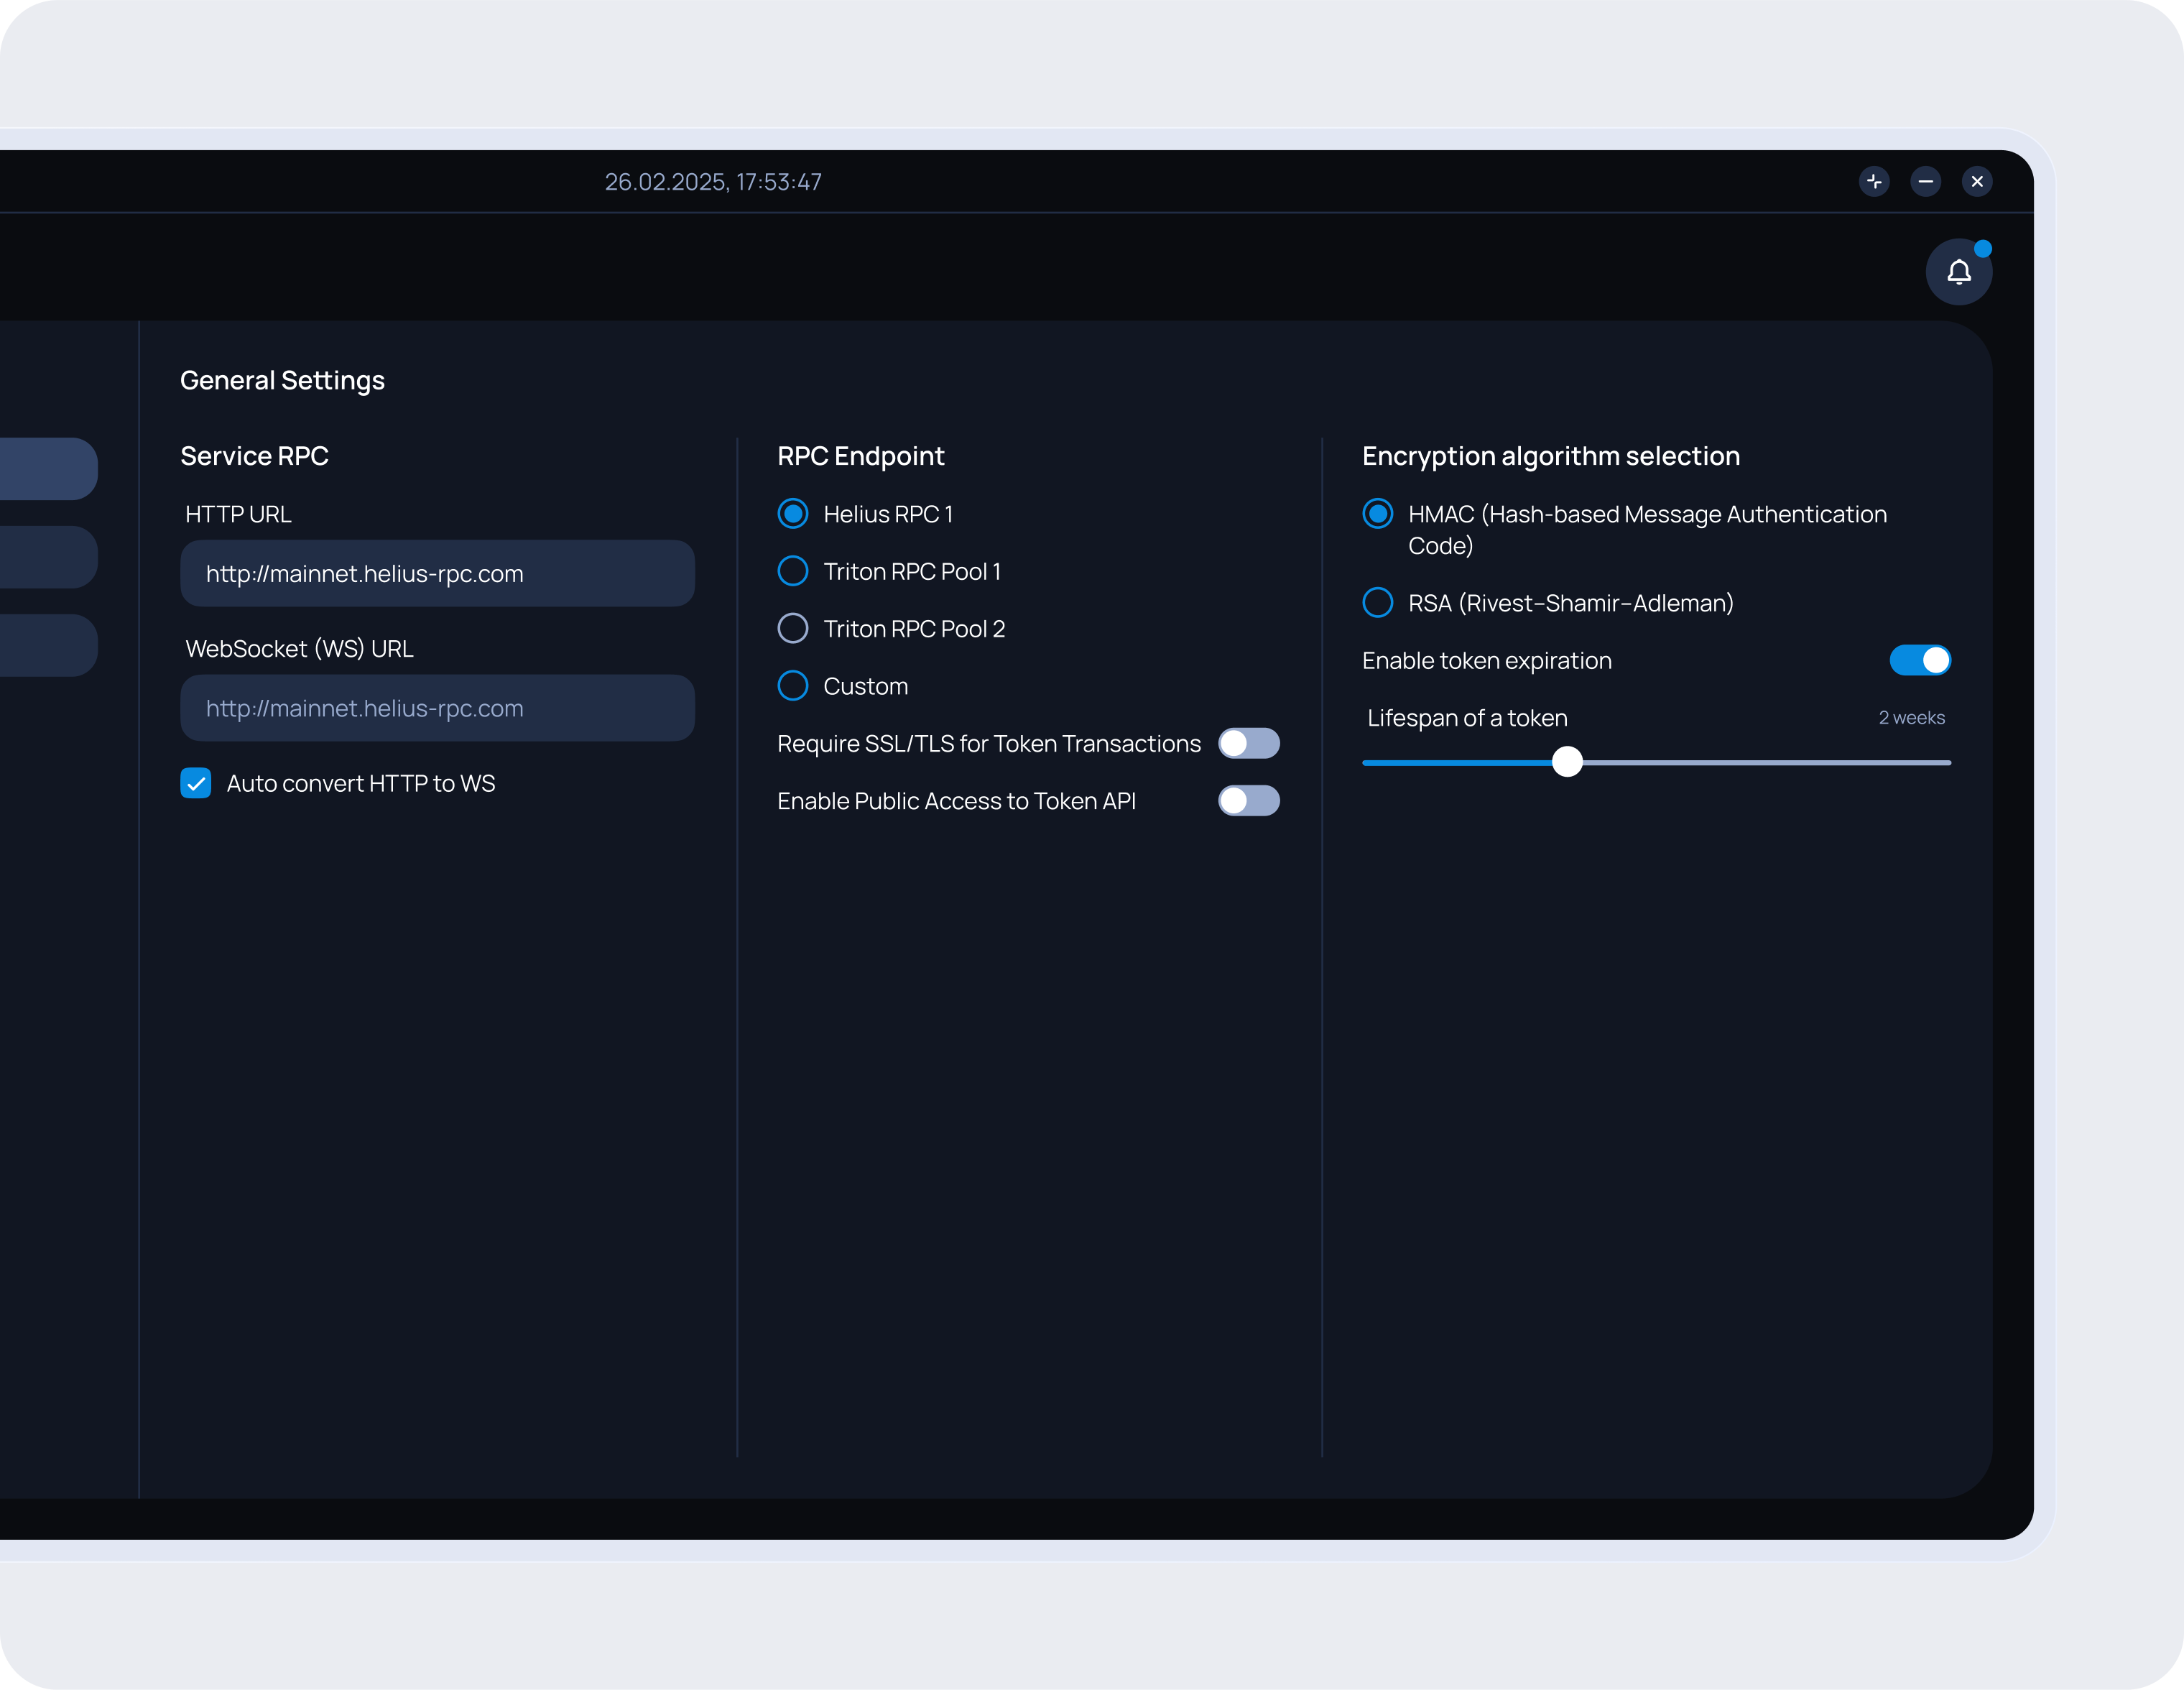
Task: Focus the WebSocket (WS) URL field
Action: coord(437,708)
